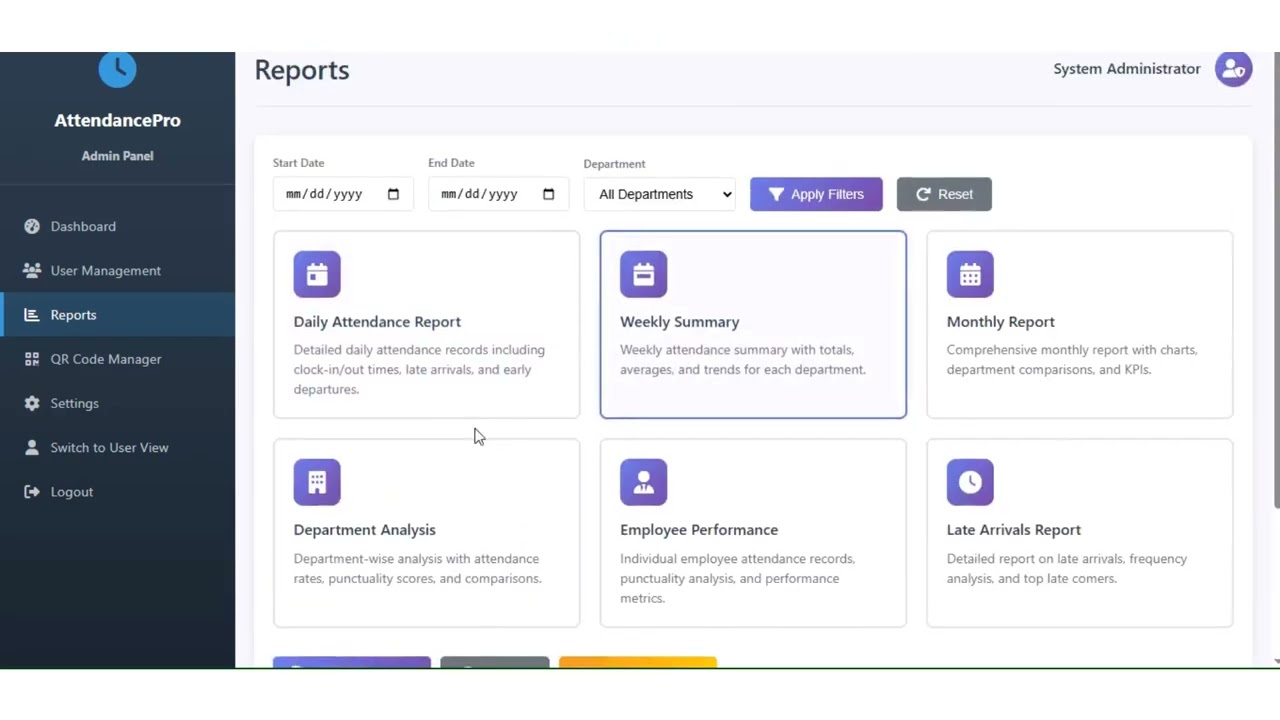Go to Dashboard in the sidebar
Image resolution: width=1280 pixels, height=720 pixels.
83,226
